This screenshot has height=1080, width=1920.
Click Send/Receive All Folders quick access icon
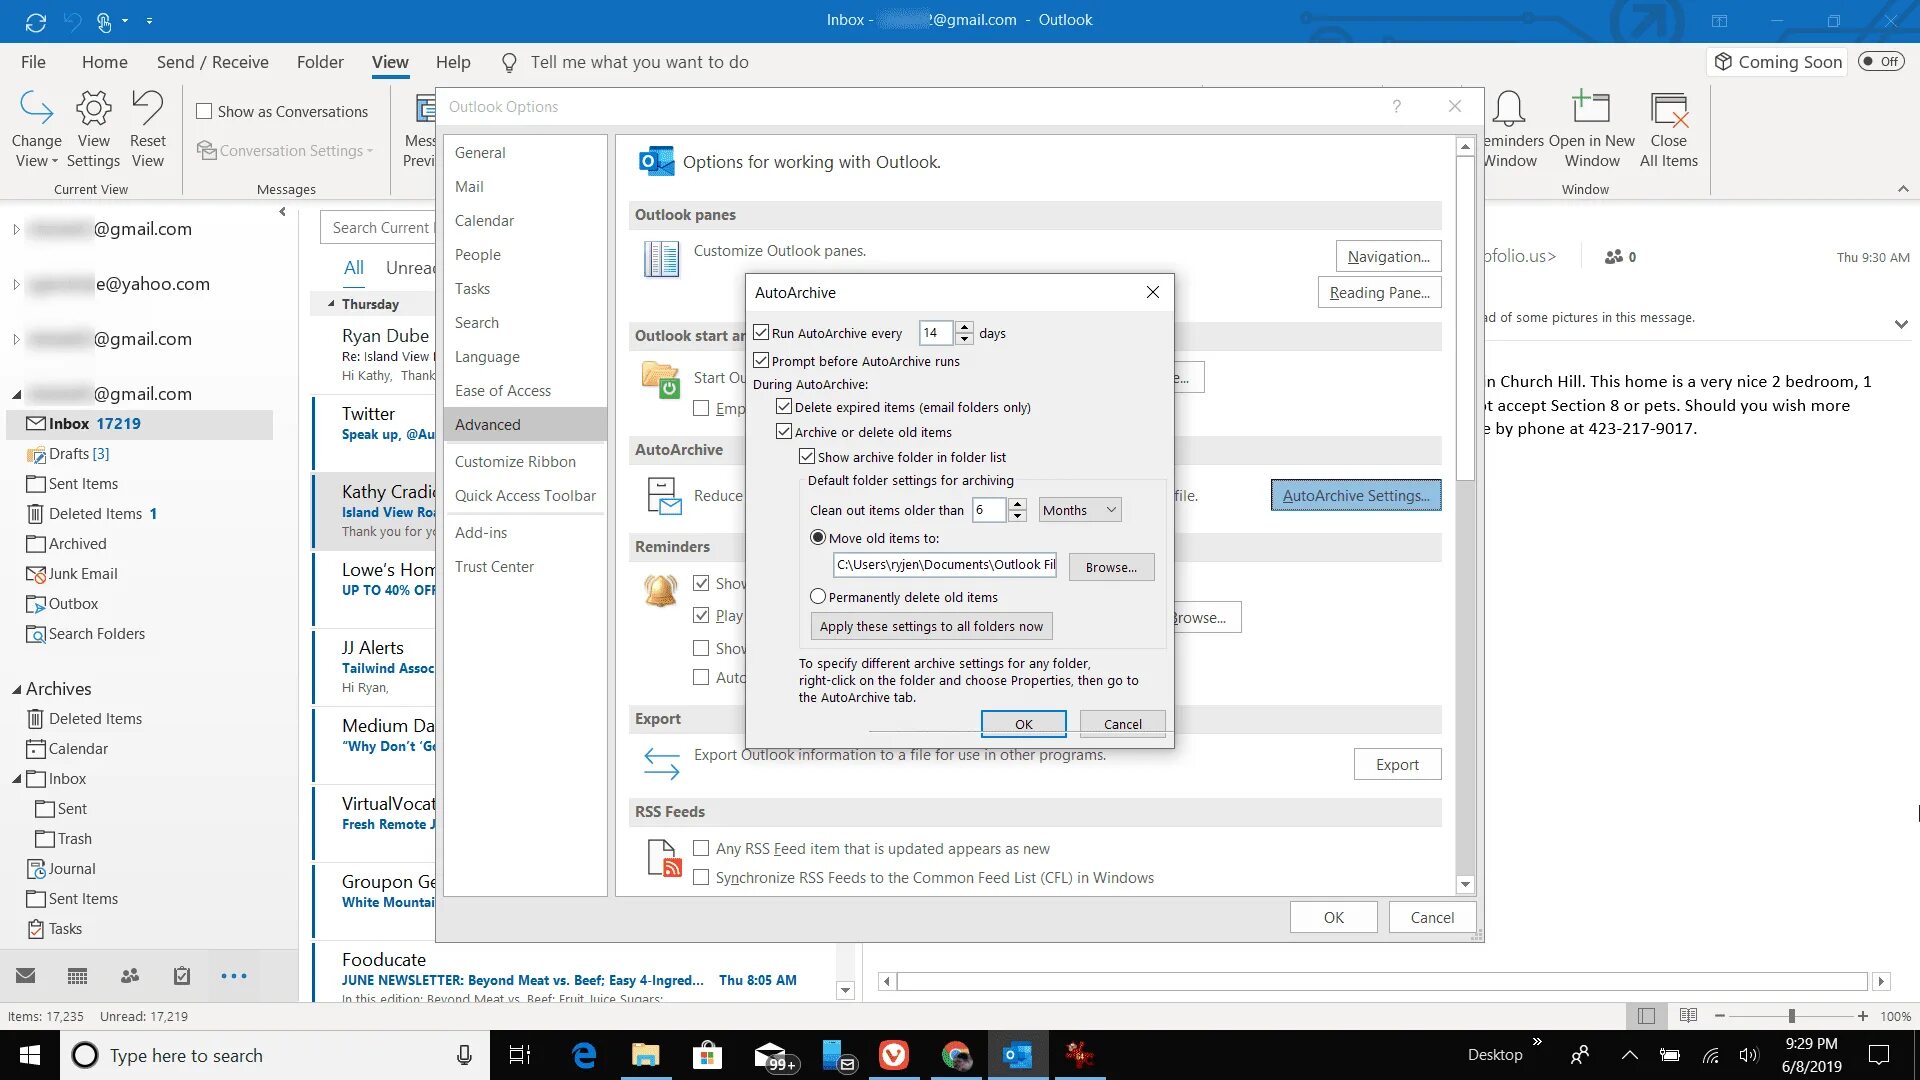pos(36,20)
